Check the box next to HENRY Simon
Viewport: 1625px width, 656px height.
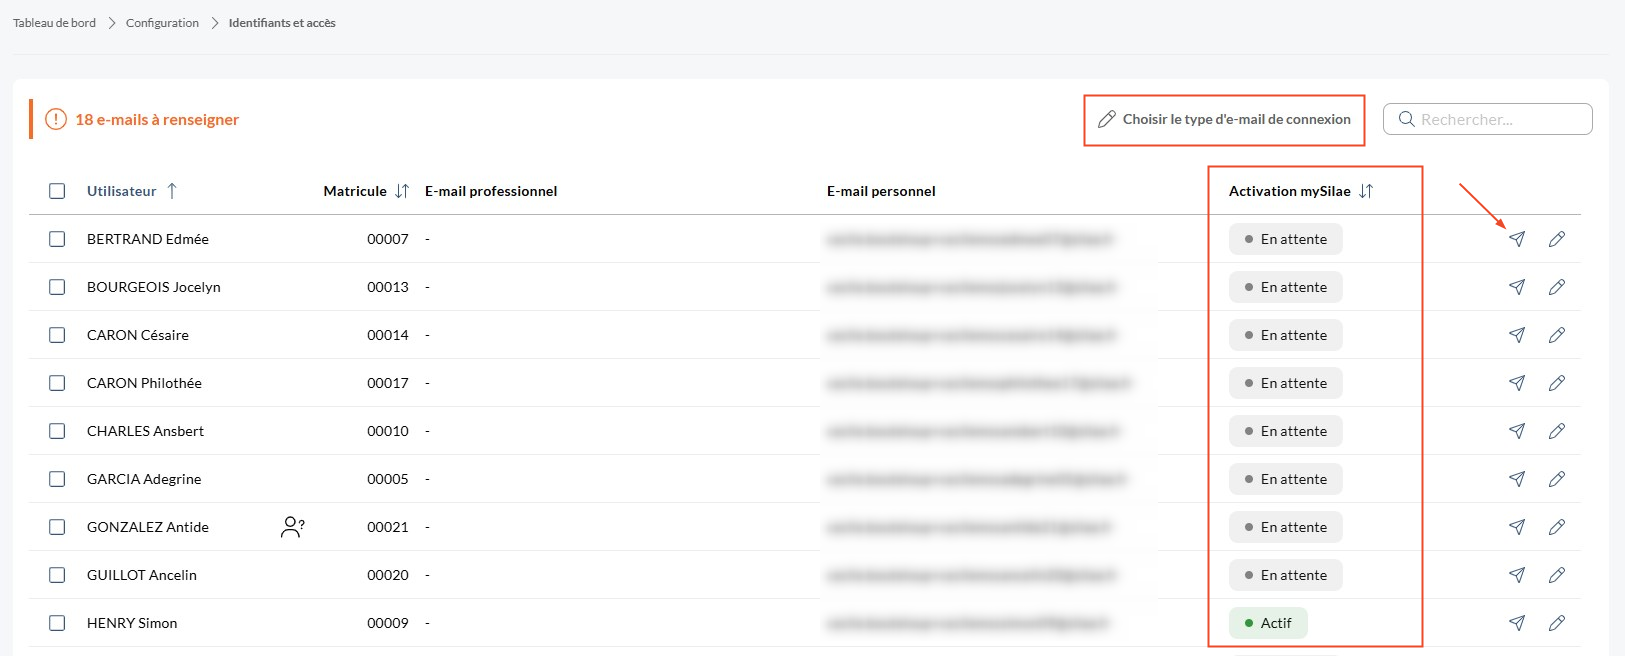point(57,623)
